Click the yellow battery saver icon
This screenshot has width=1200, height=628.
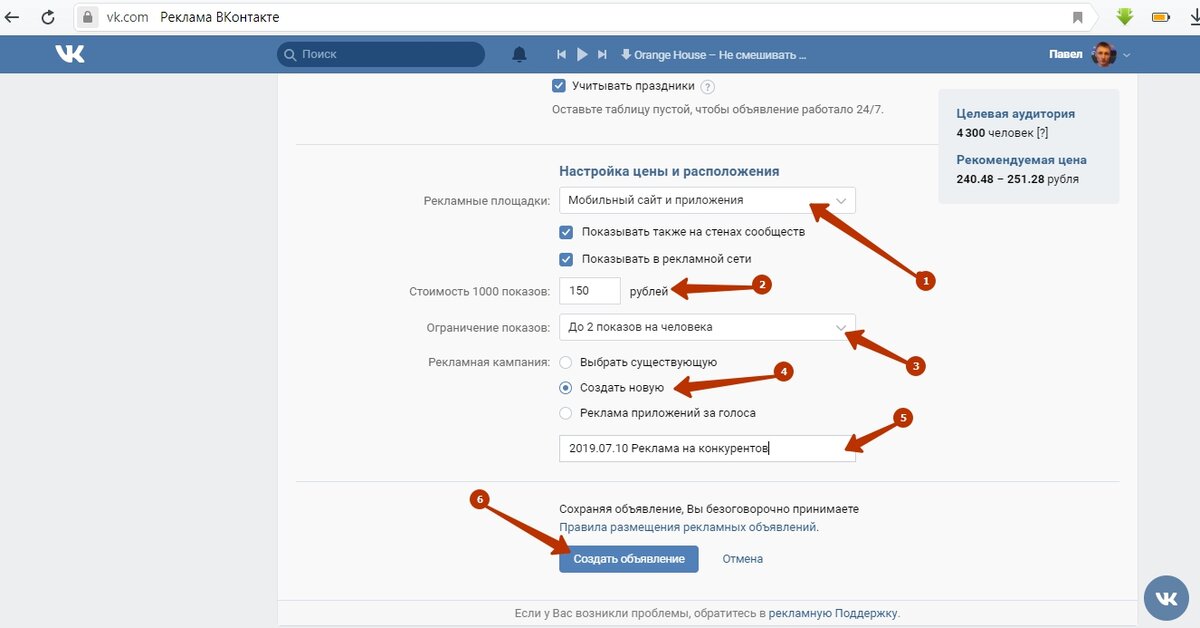1160,17
